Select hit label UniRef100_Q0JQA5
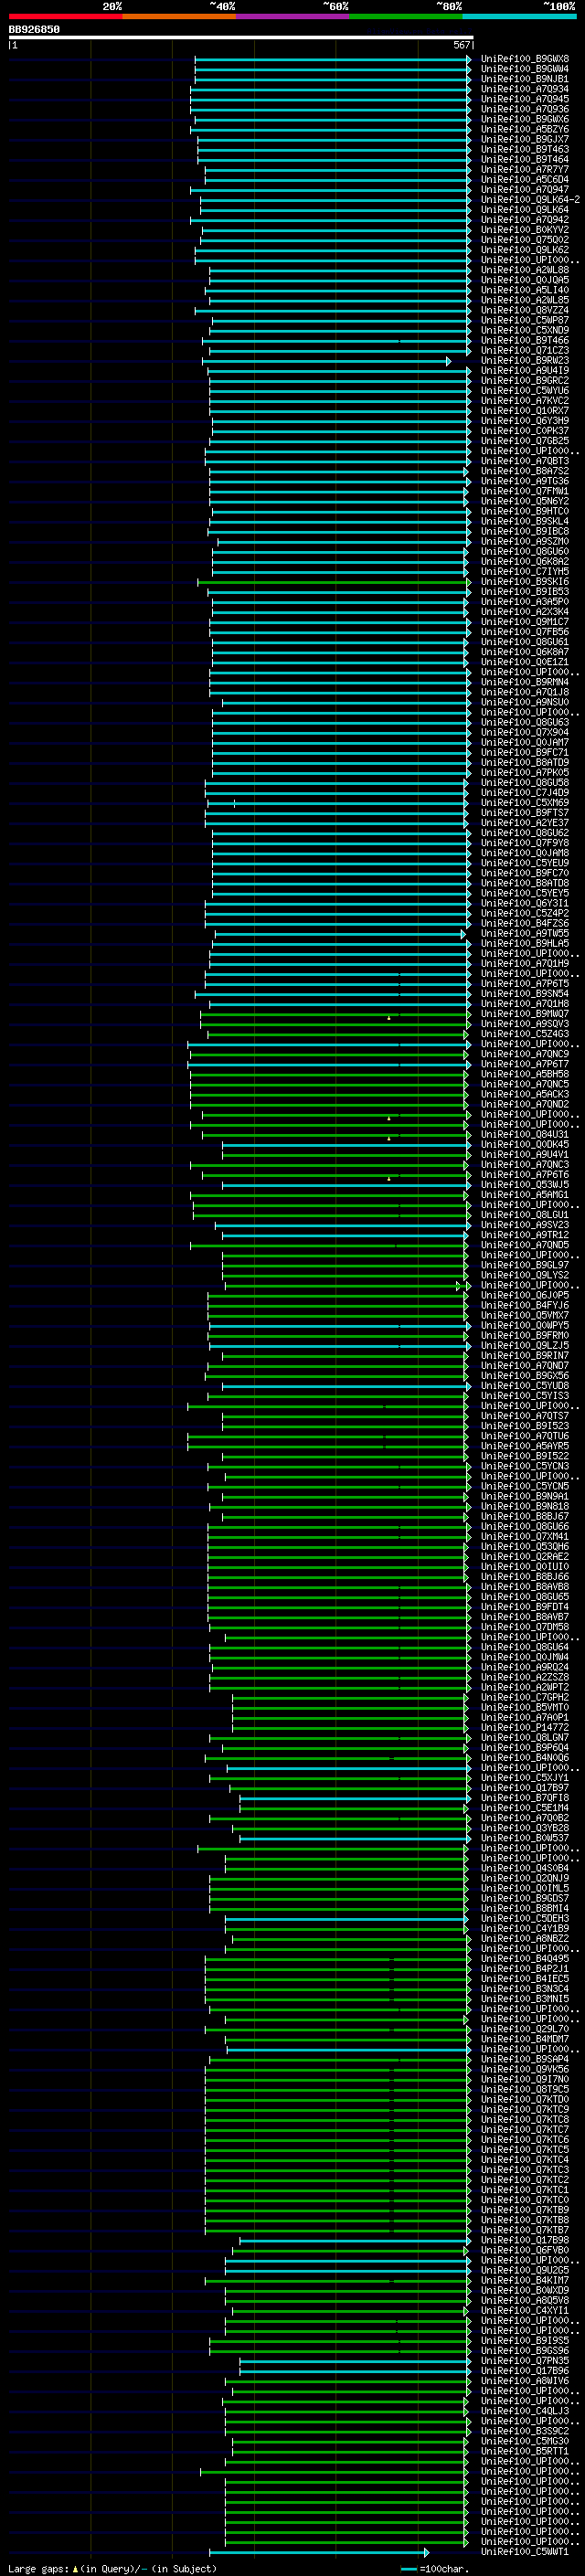585x2576 pixels. click(x=525, y=280)
